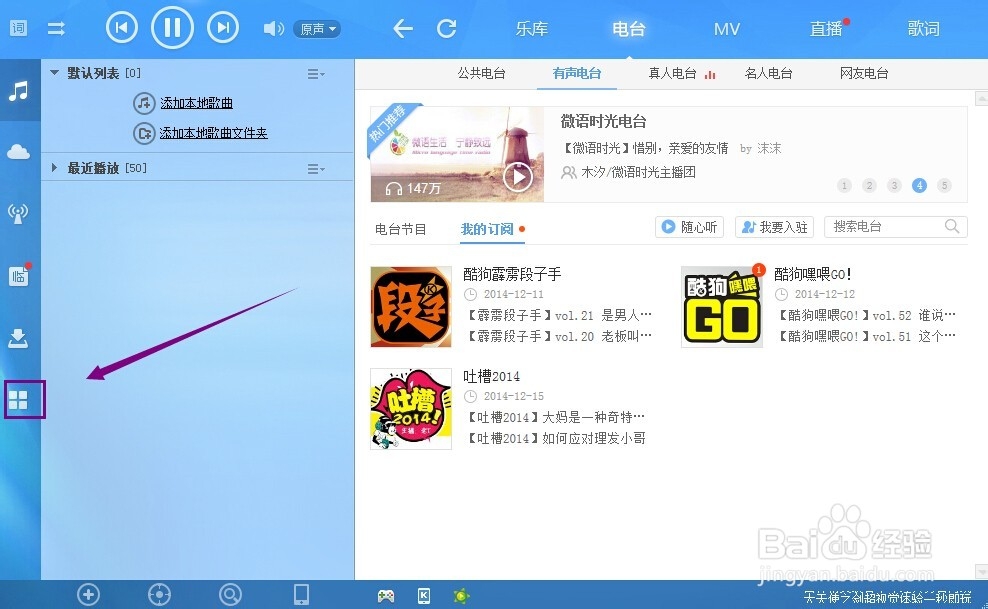The height and width of the screenshot is (609, 988).
Task: Open episode 酷狗嘿喂GO! vol.52
Action: [866, 315]
